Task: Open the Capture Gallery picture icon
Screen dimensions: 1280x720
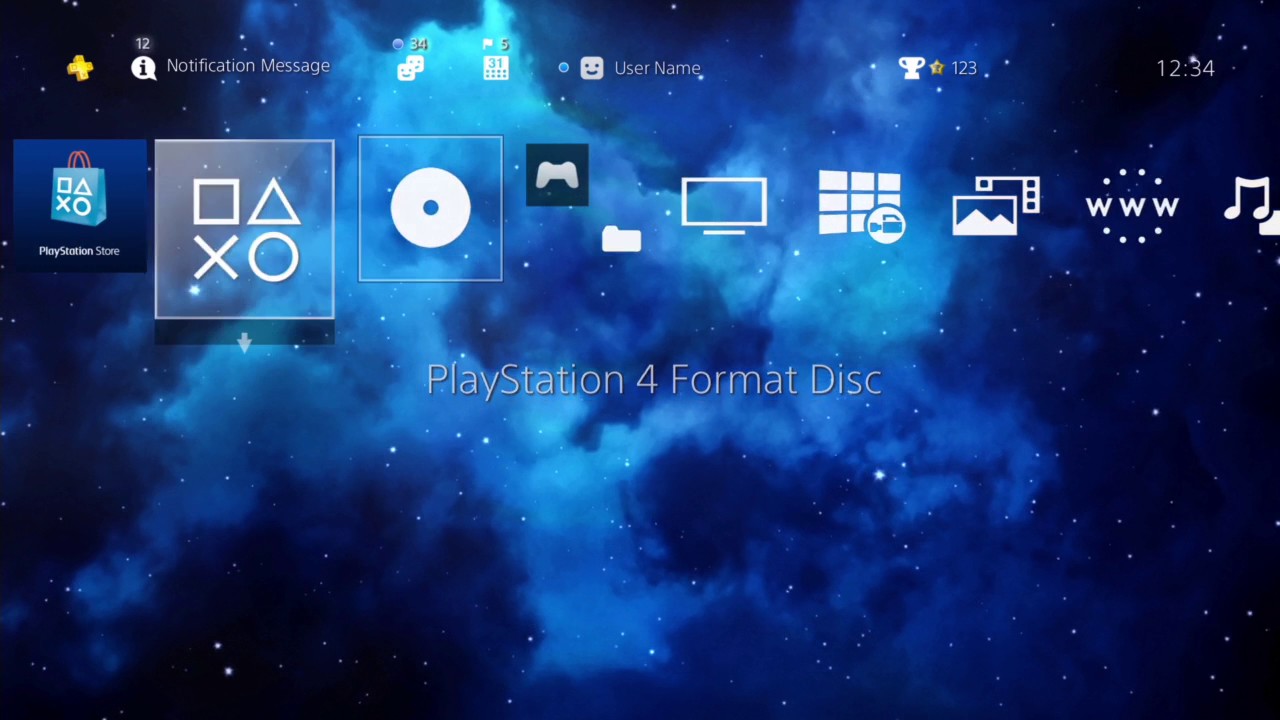Action: [996, 206]
